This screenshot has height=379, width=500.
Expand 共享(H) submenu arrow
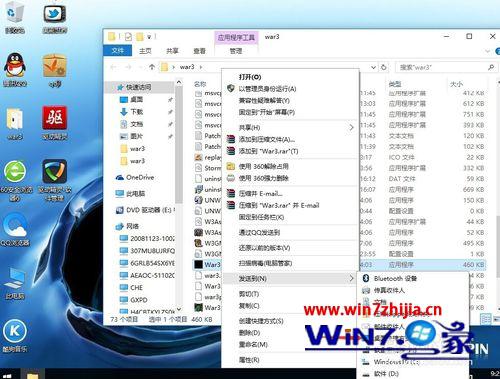click(351, 127)
